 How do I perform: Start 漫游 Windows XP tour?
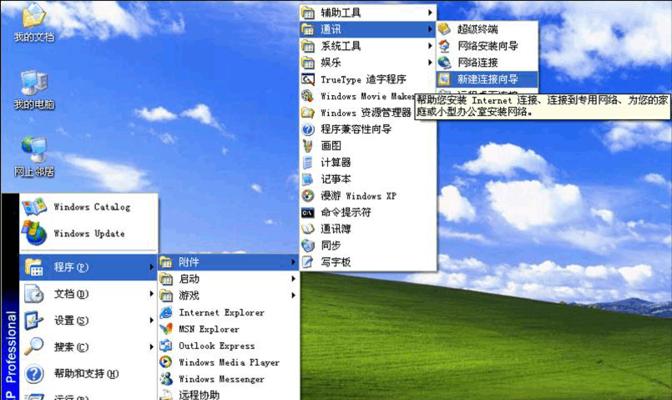click(368, 196)
